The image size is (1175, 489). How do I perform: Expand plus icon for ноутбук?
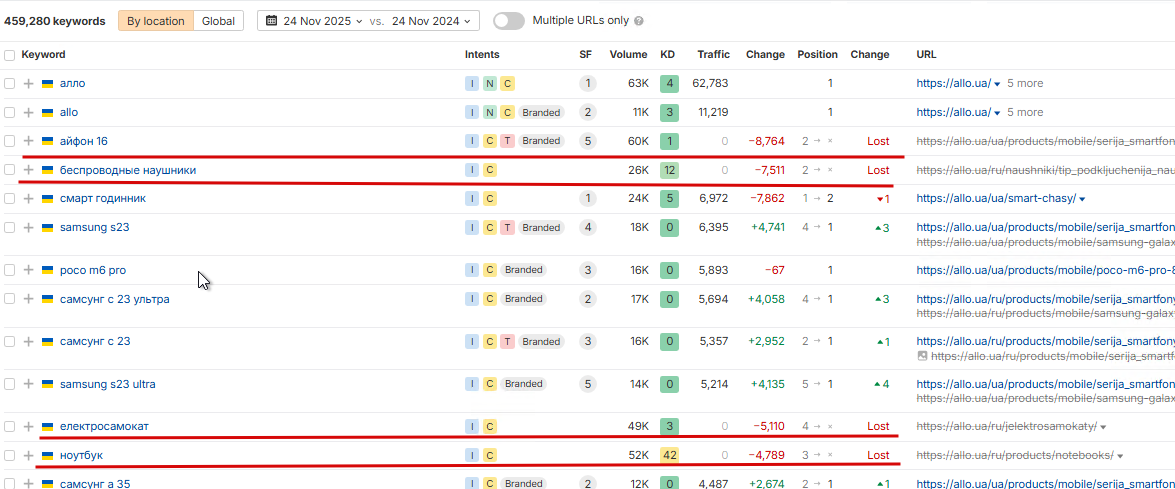(x=28, y=455)
